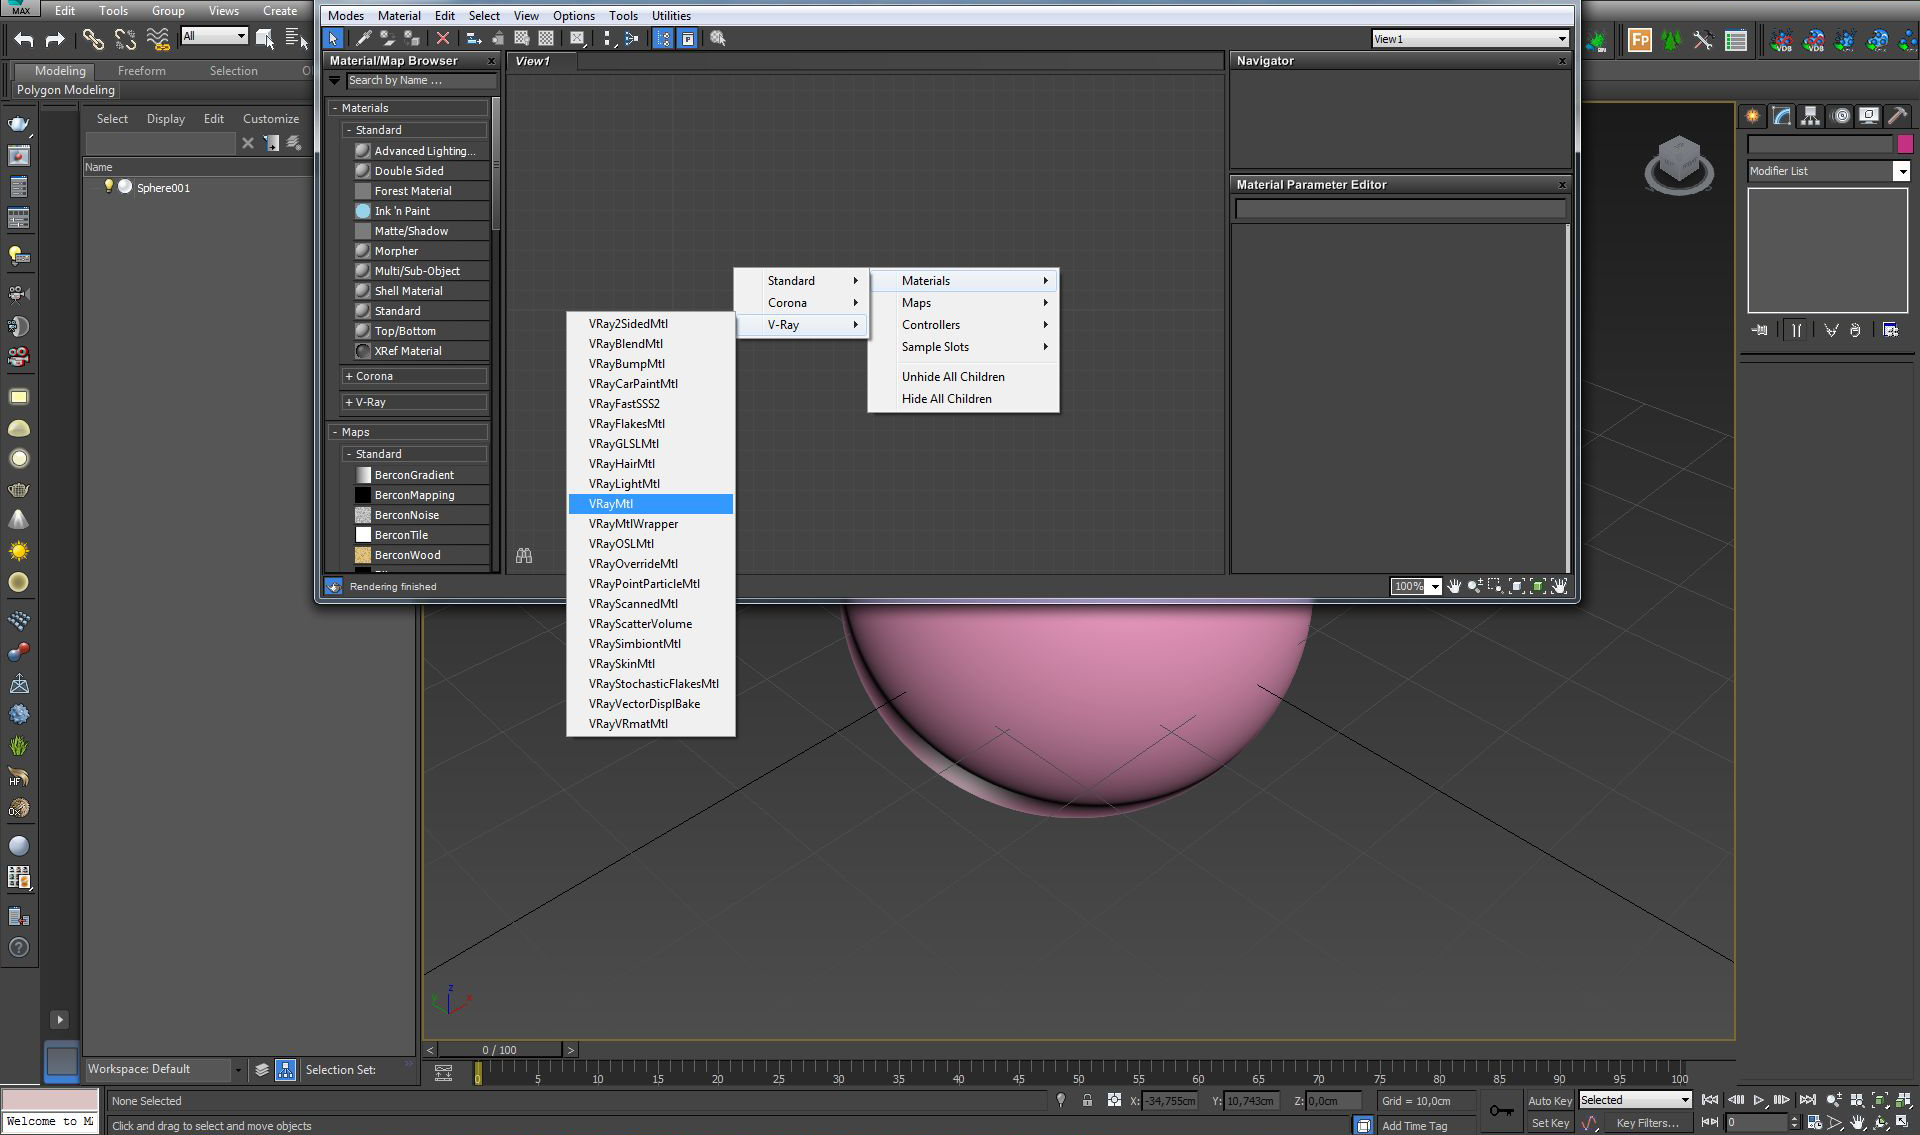Click the Manage Layers icon beside workspace selector
The image size is (1920, 1135).
(262, 1070)
